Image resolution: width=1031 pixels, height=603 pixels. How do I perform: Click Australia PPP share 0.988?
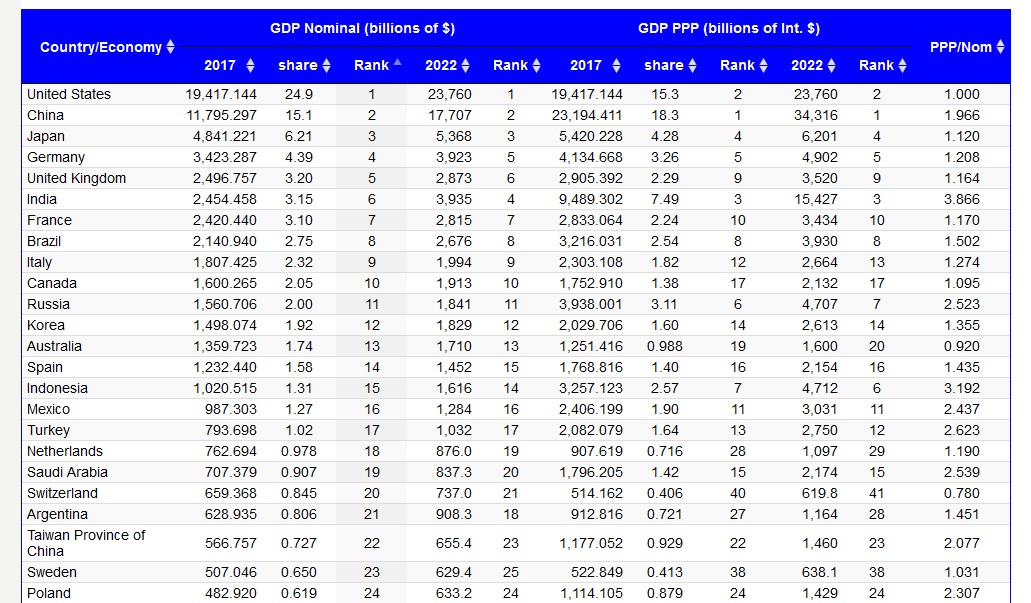point(665,347)
